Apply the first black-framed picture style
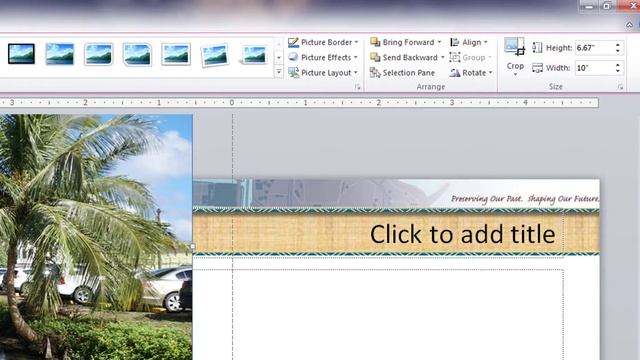 coord(21,54)
